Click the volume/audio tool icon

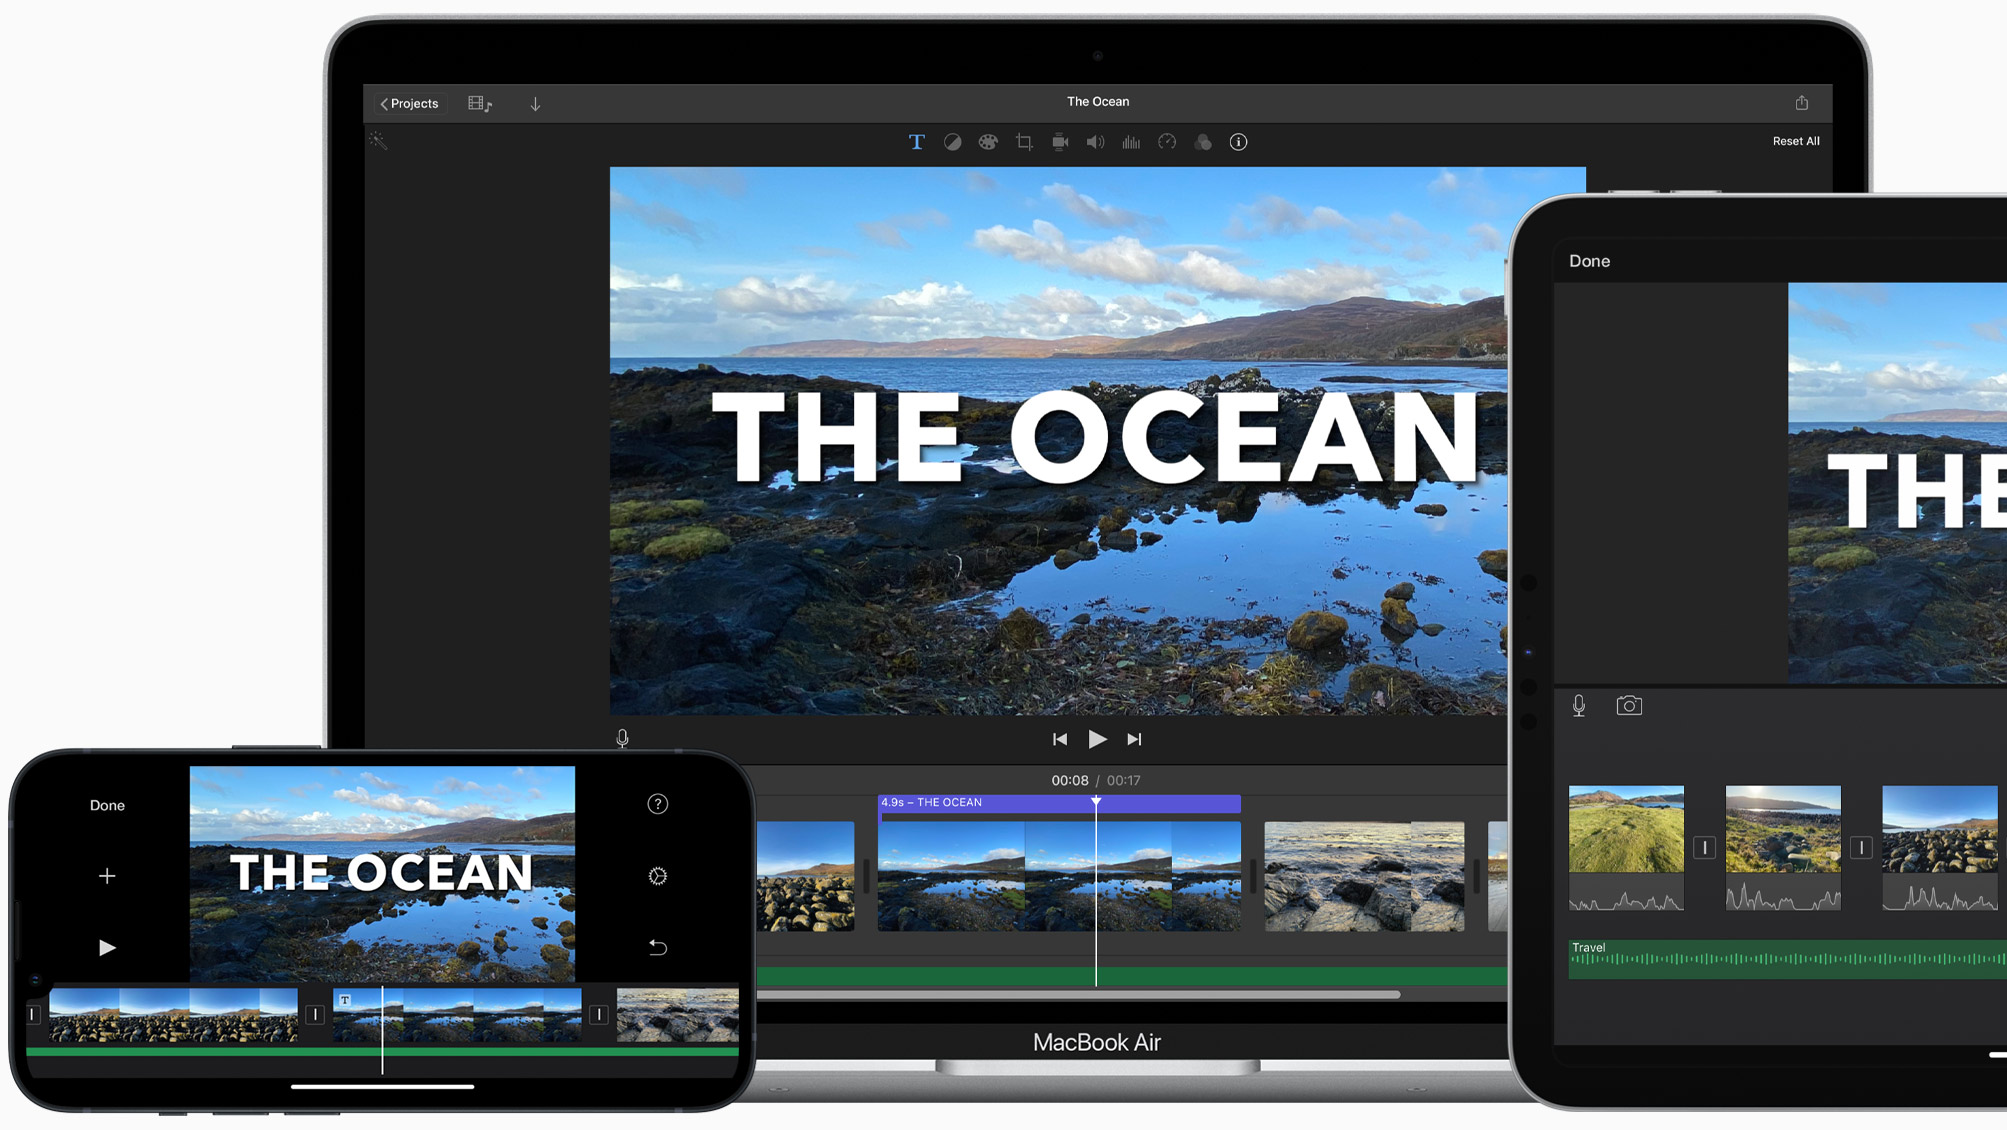click(1096, 142)
